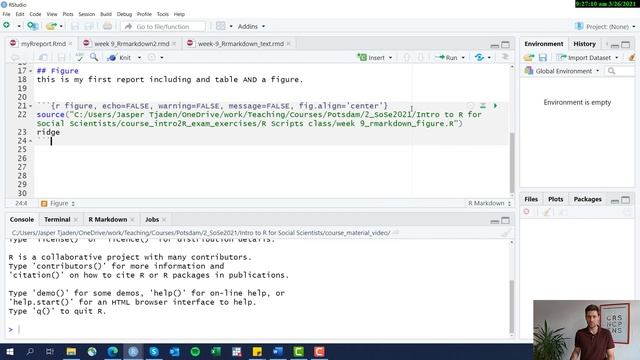Switch to the Jobs tab

(152, 220)
